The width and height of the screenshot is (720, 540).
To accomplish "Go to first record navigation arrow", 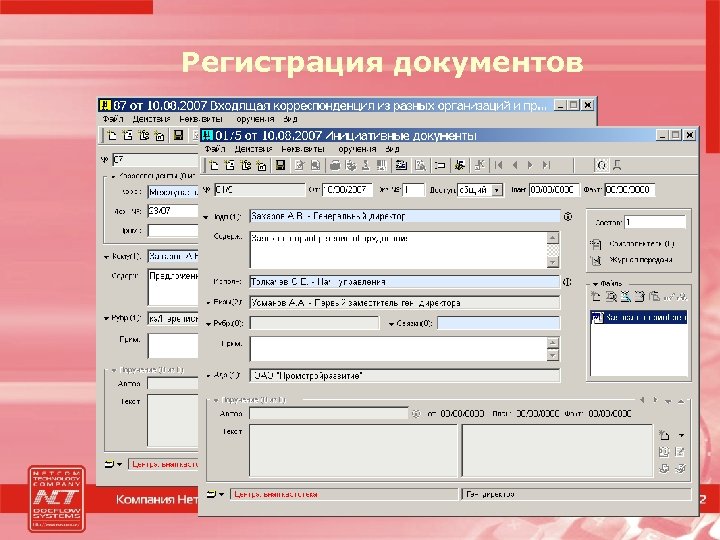I will pyautogui.click(x=499, y=165).
